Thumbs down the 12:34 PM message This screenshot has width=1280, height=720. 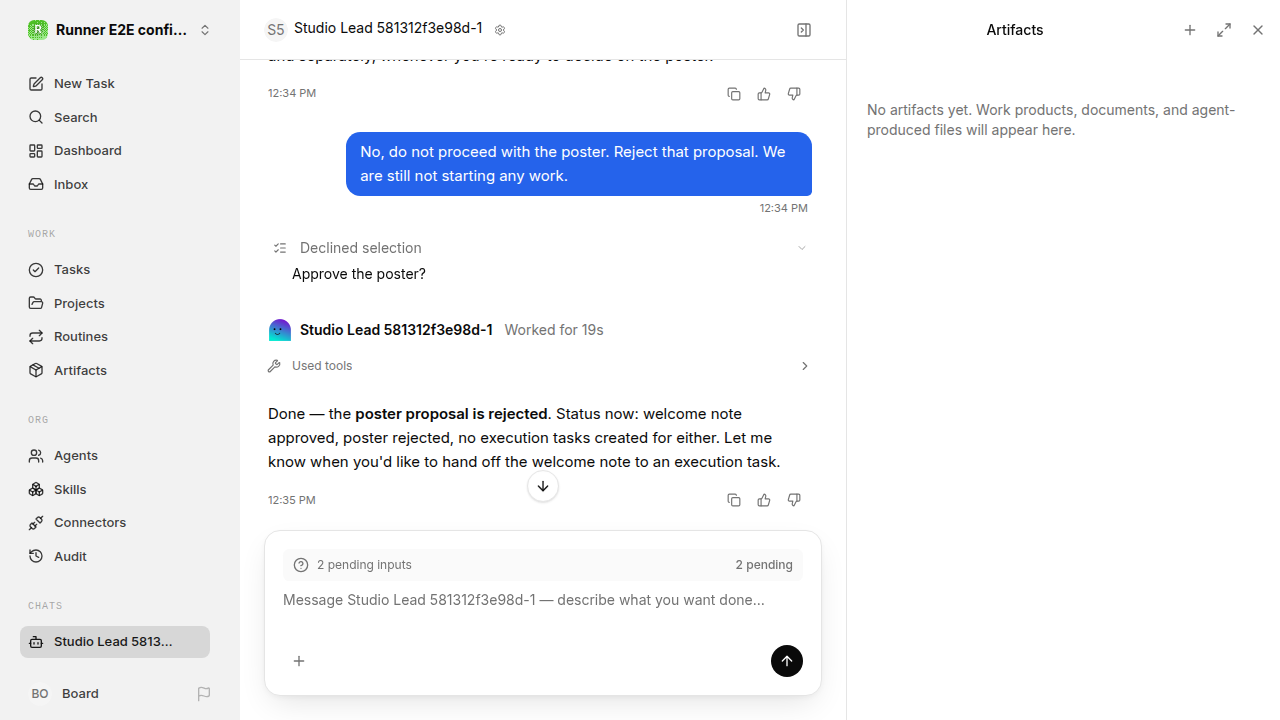pos(794,94)
